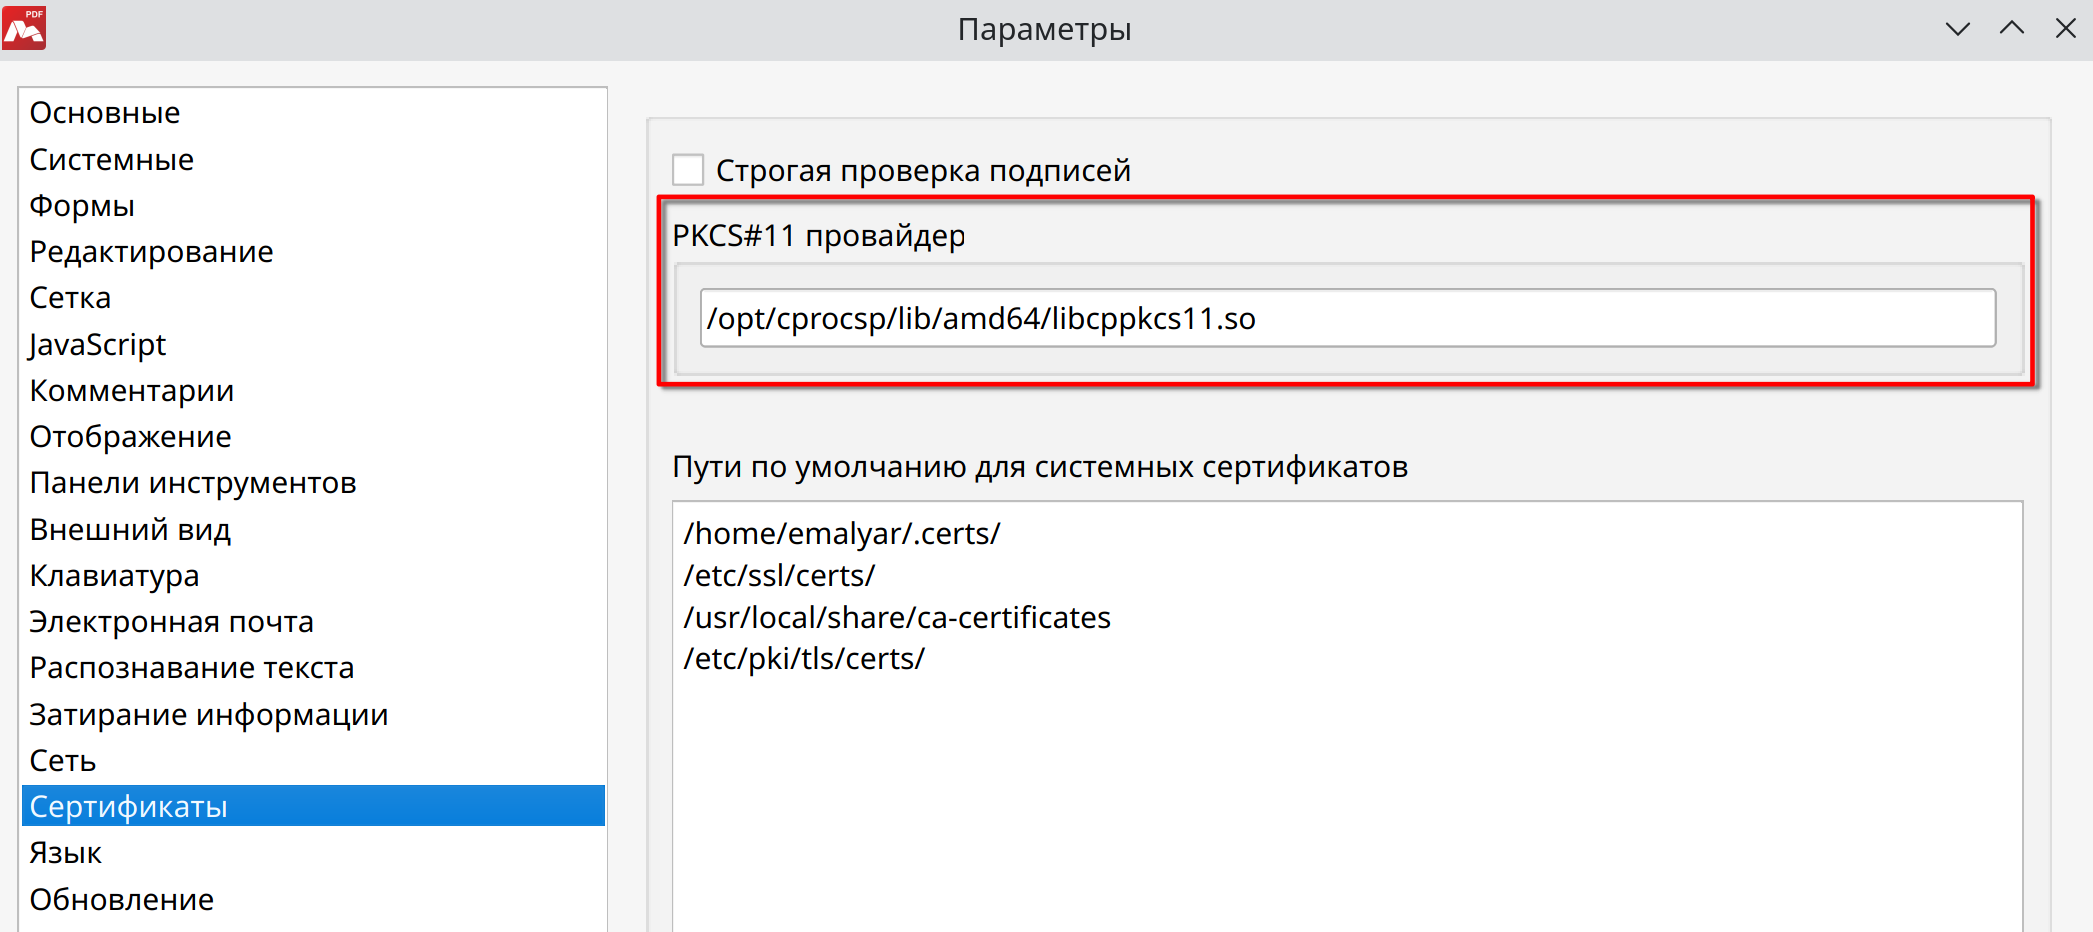
Task: Select Комментарии category
Action: pyautogui.click(x=313, y=391)
